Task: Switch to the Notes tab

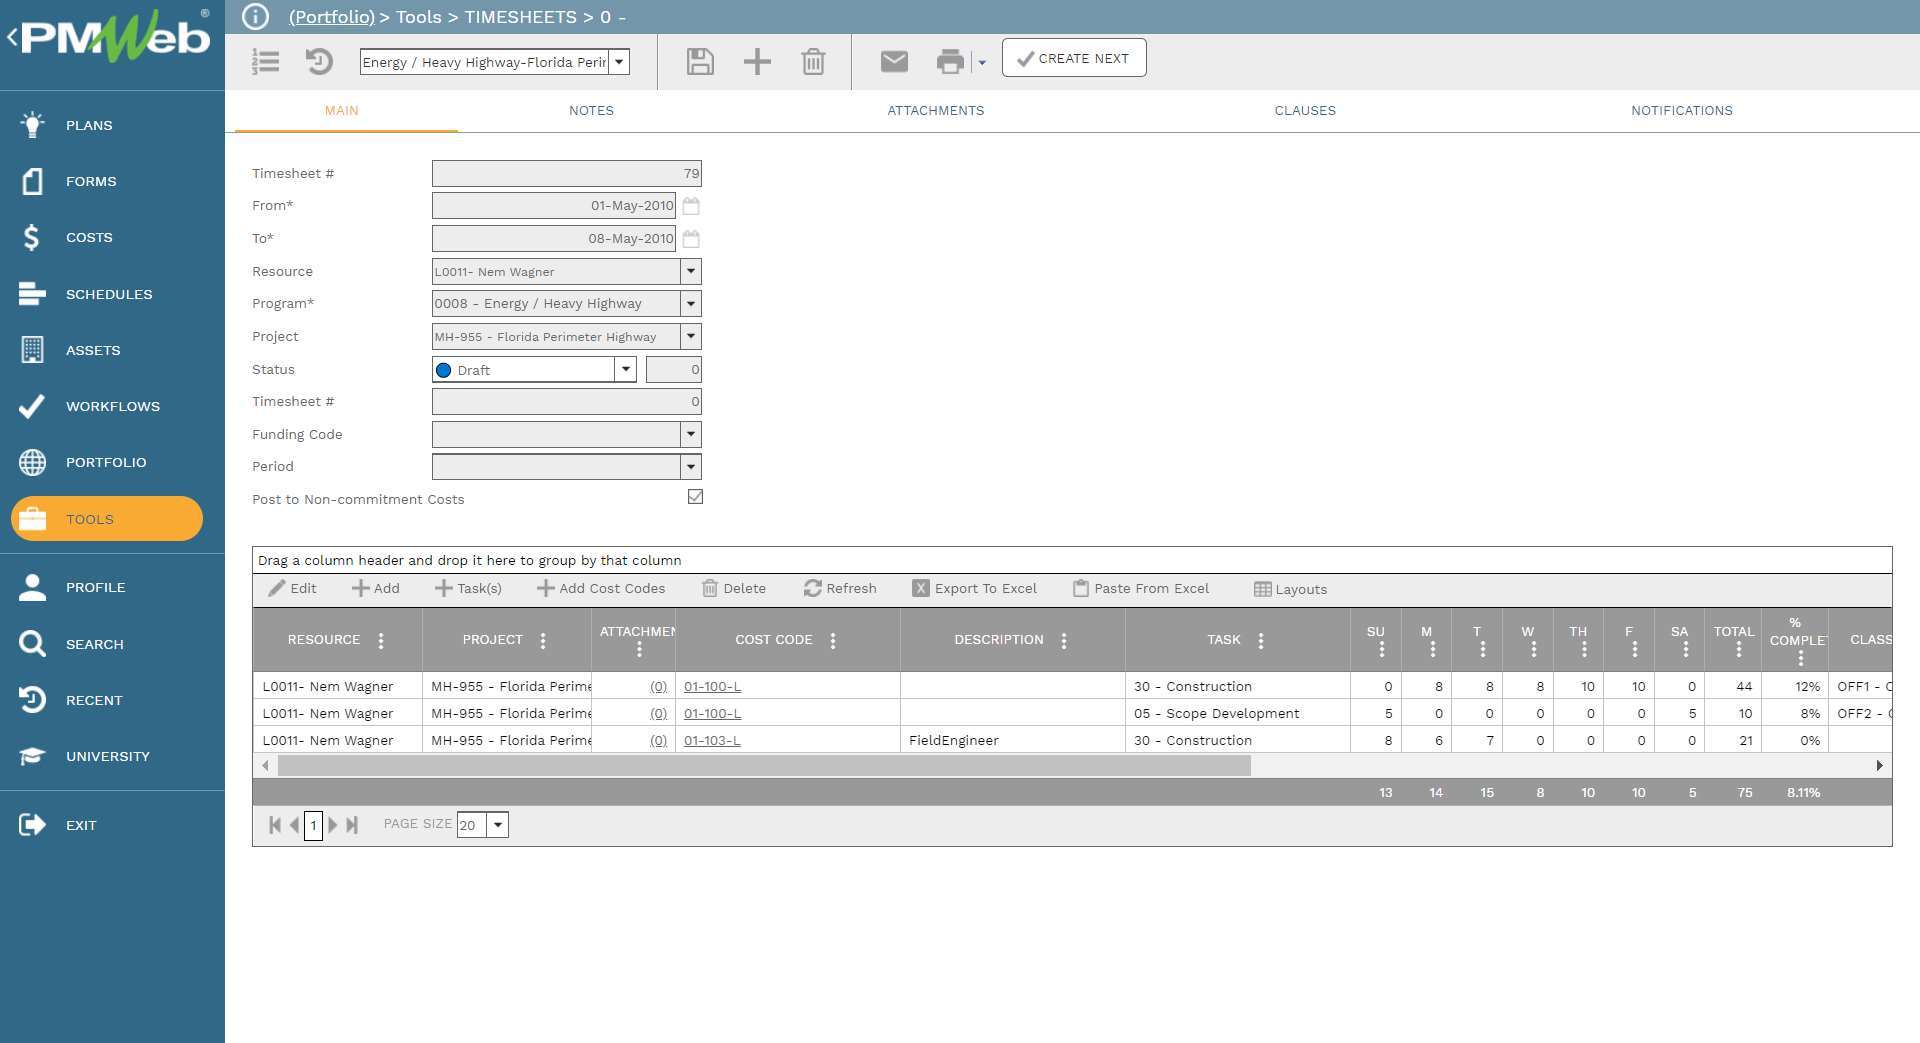Action: click(x=591, y=110)
